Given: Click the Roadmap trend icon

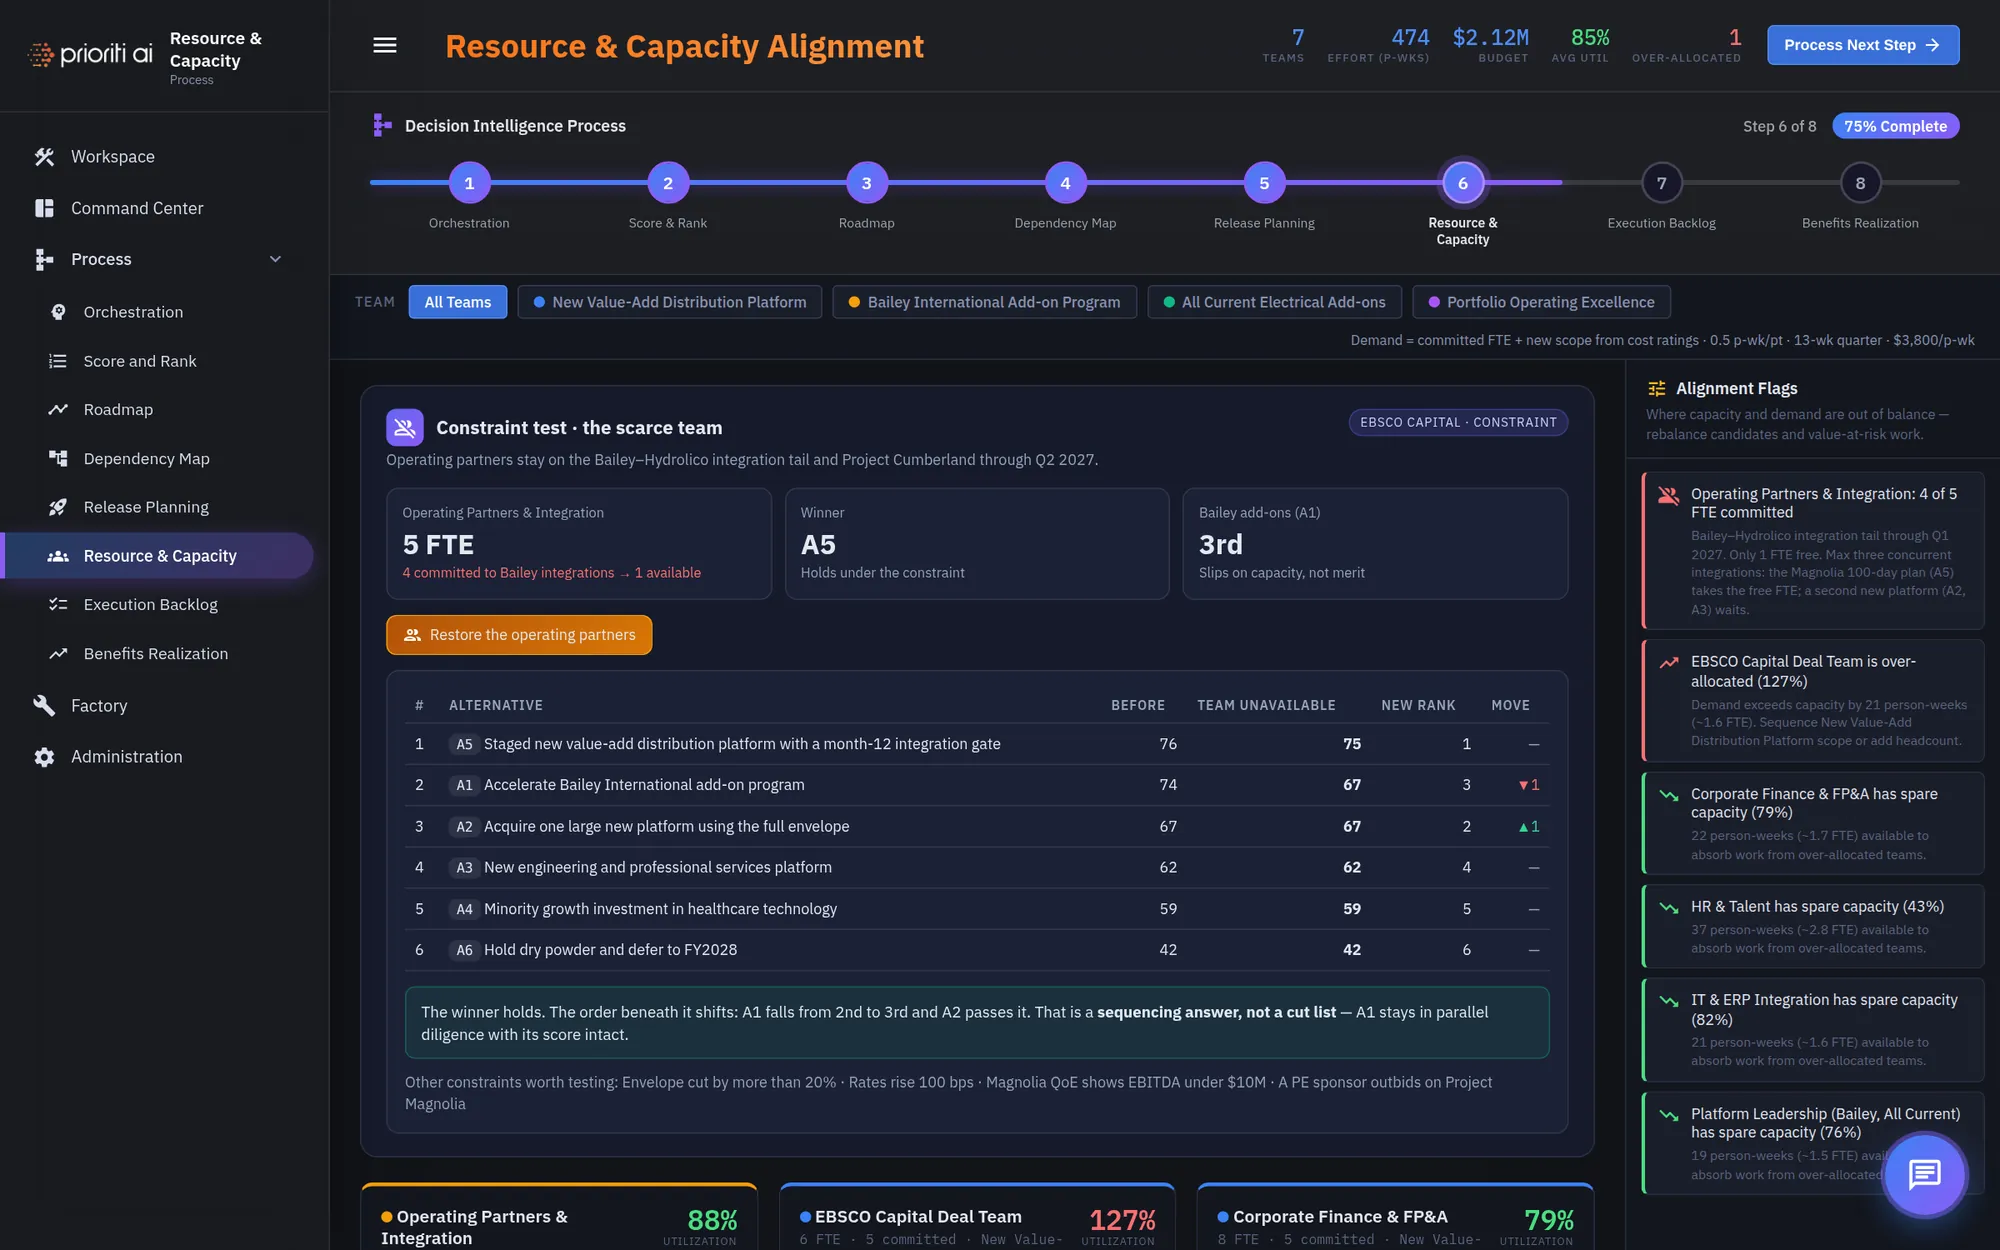Looking at the screenshot, I should click(58, 410).
